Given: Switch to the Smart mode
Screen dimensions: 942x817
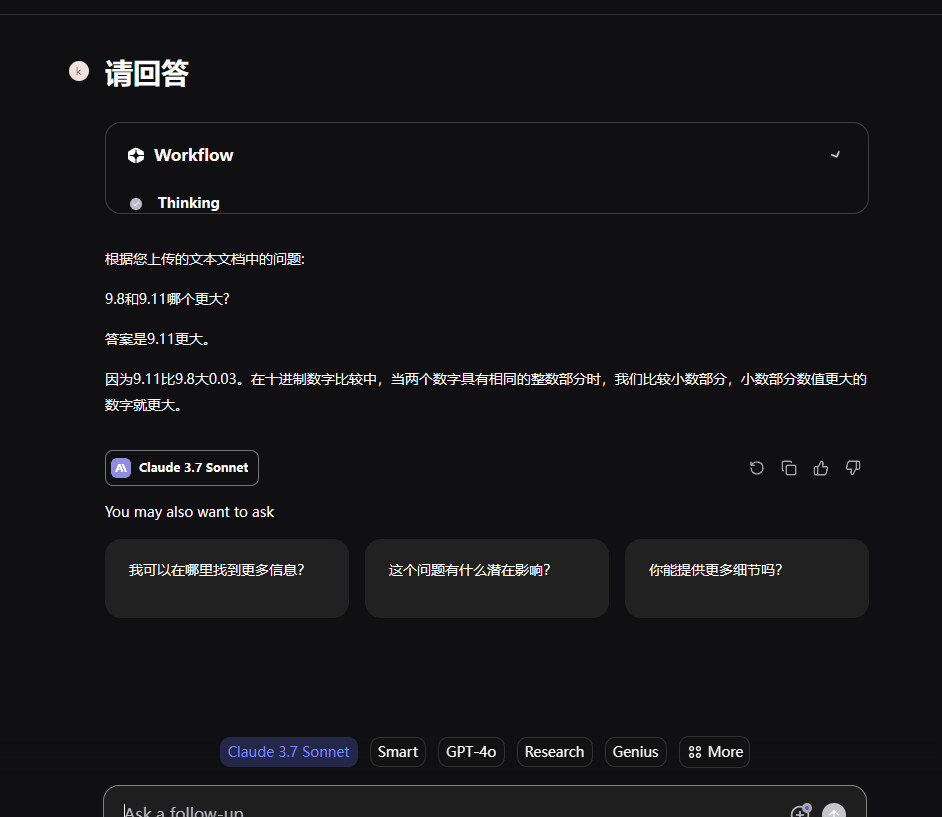Looking at the screenshot, I should 398,752.
